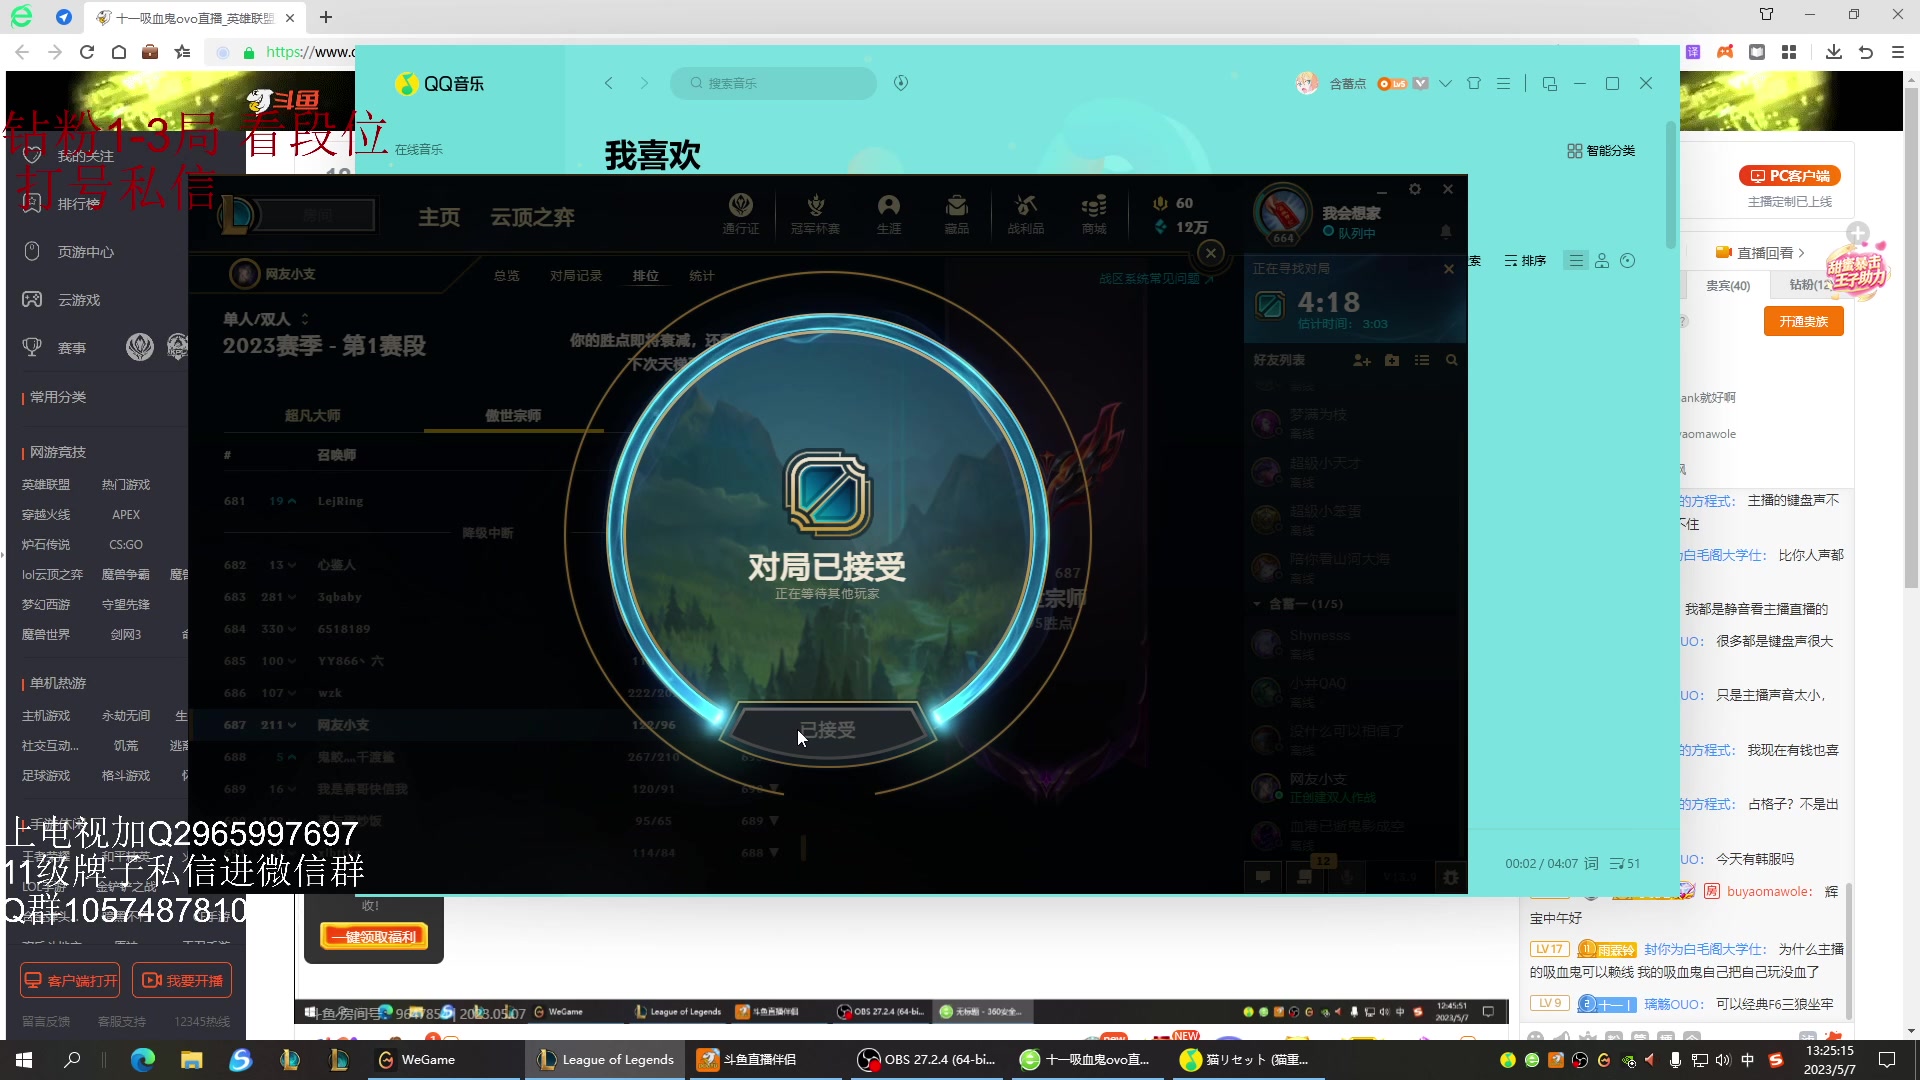Expand the QQ Music previous navigation arrow
This screenshot has height=1080, width=1920.
(x=608, y=83)
